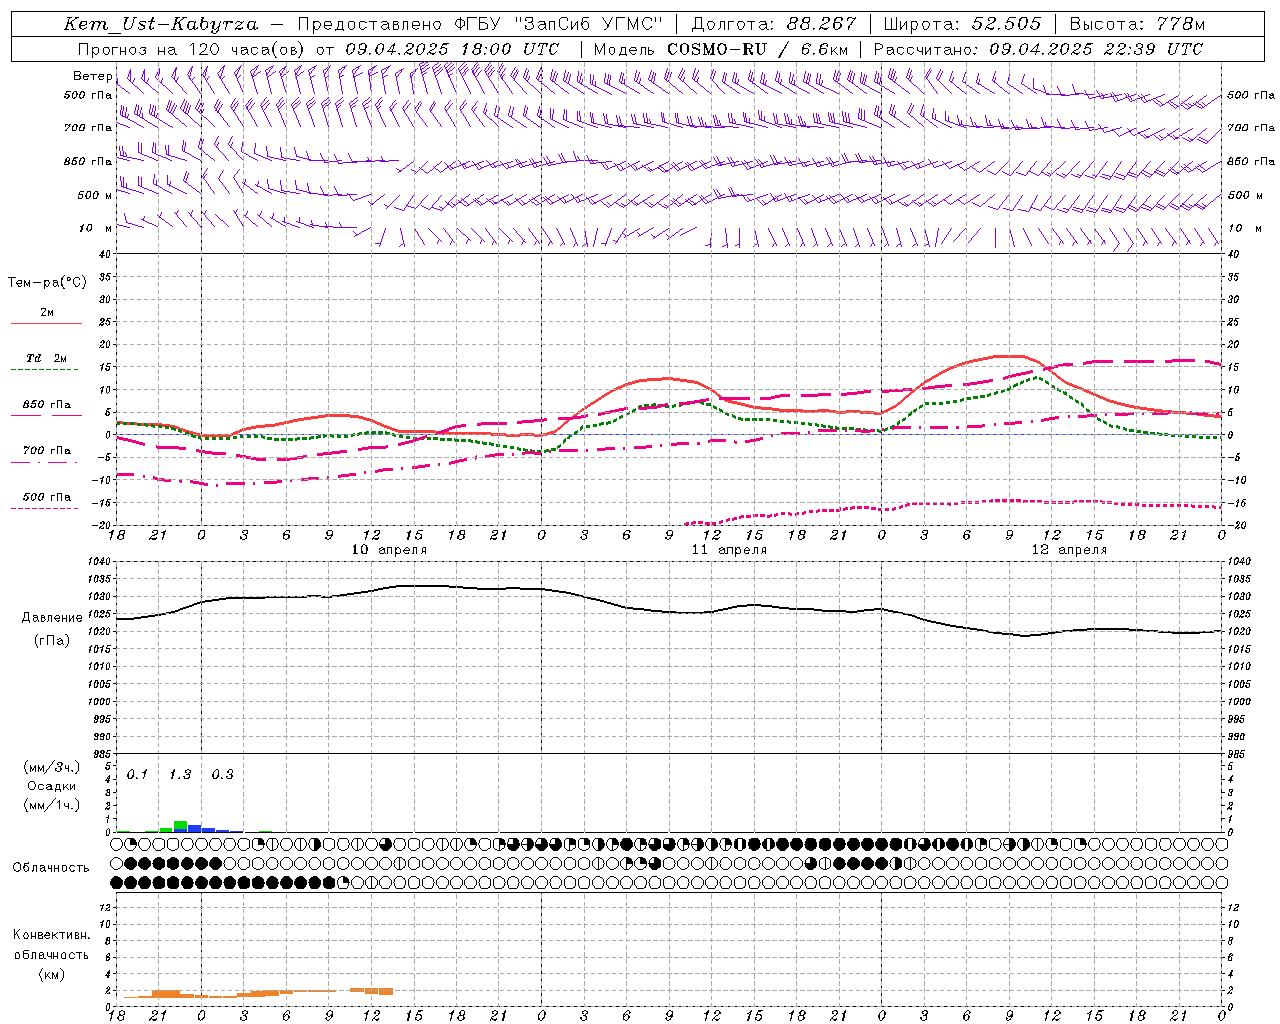Viewport: 1280px width, 1024px height.
Task: Click the solid red 2м temperature curve
Action: click(668, 378)
